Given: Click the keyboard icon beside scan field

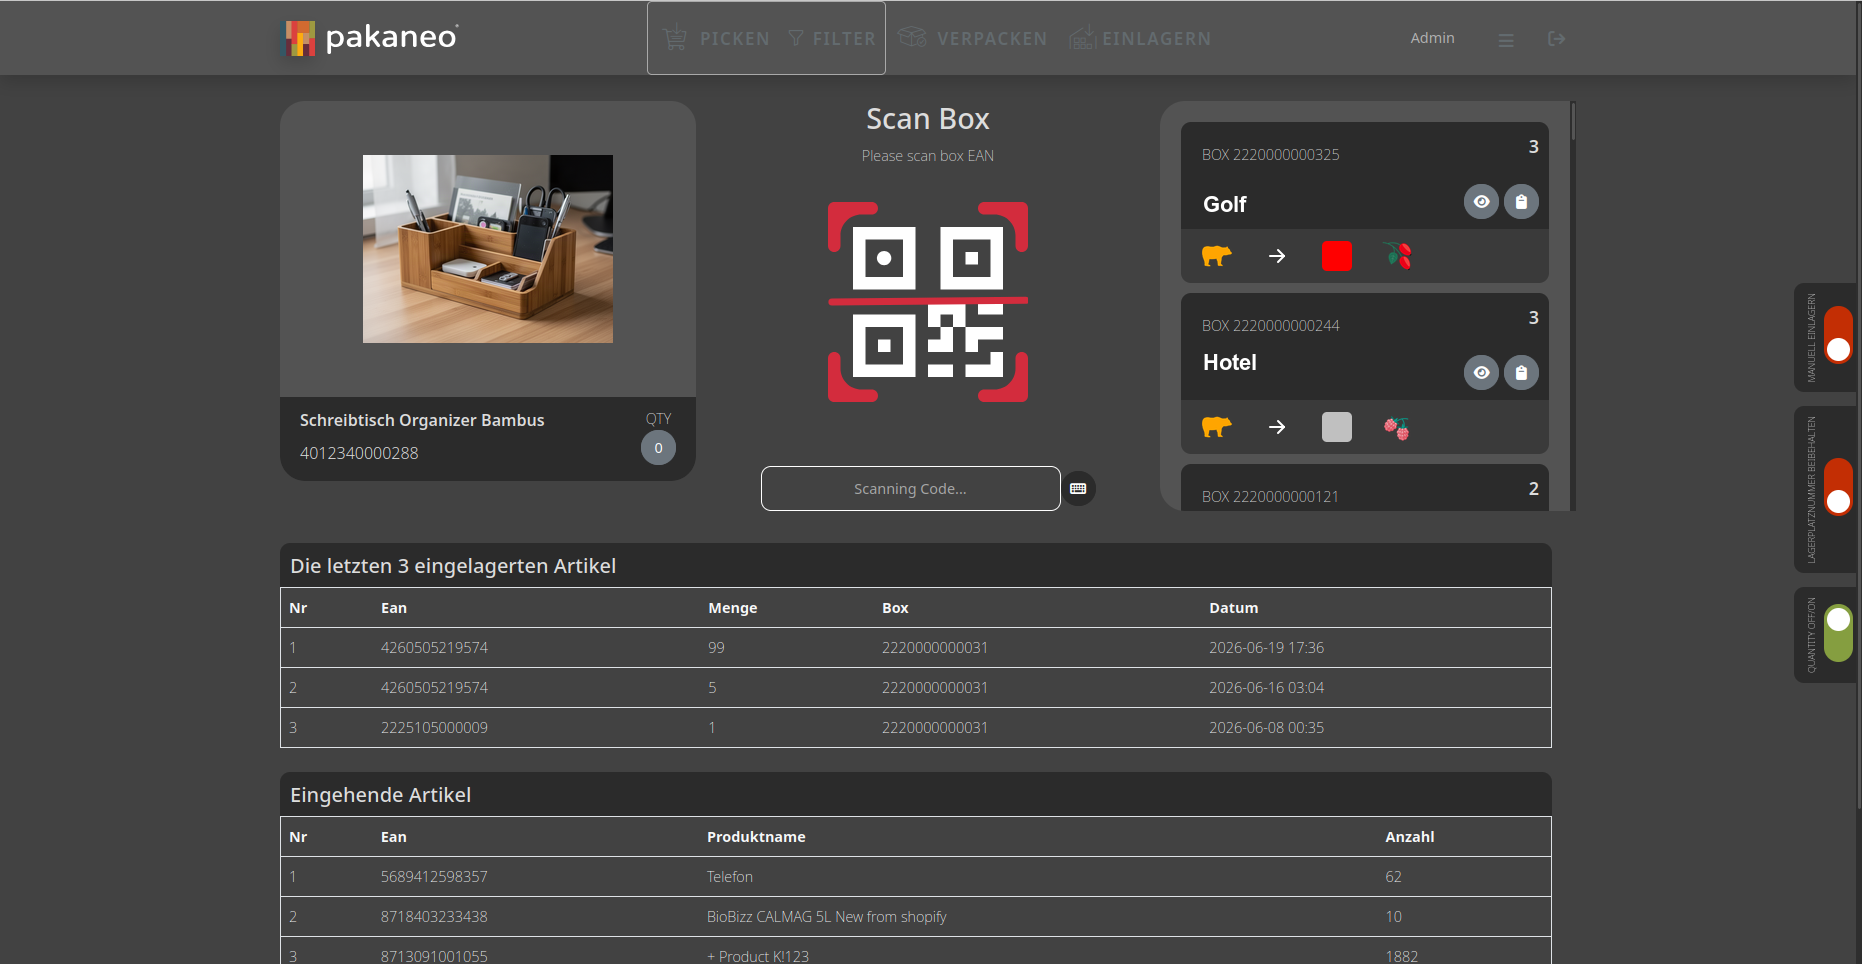Looking at the screenshot, I should coord(1078,489).
